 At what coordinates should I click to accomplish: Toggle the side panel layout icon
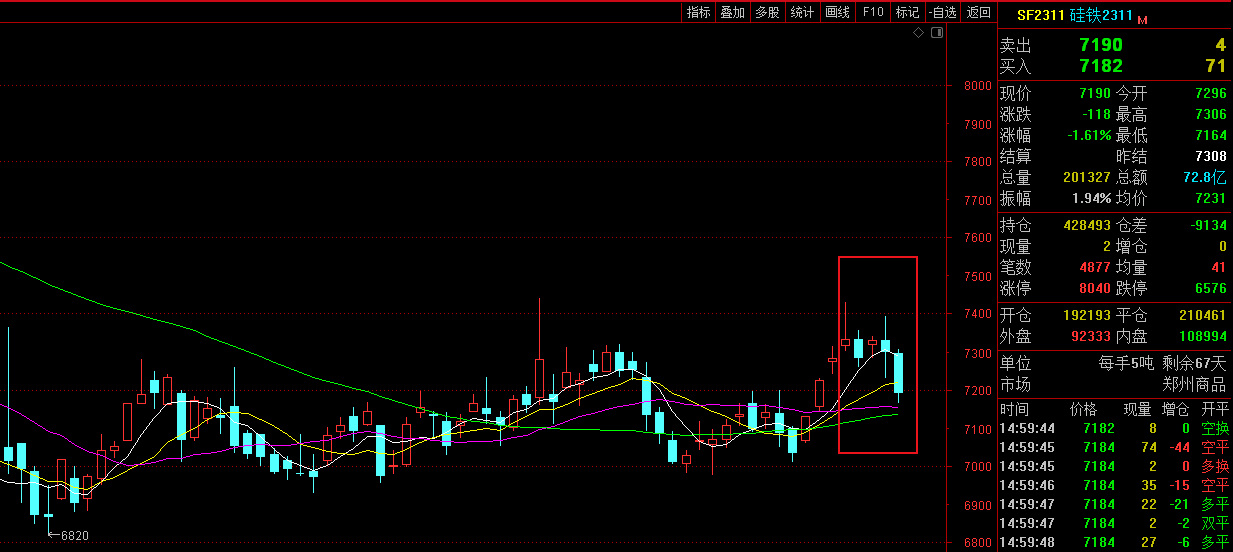[x=937, y=33]
